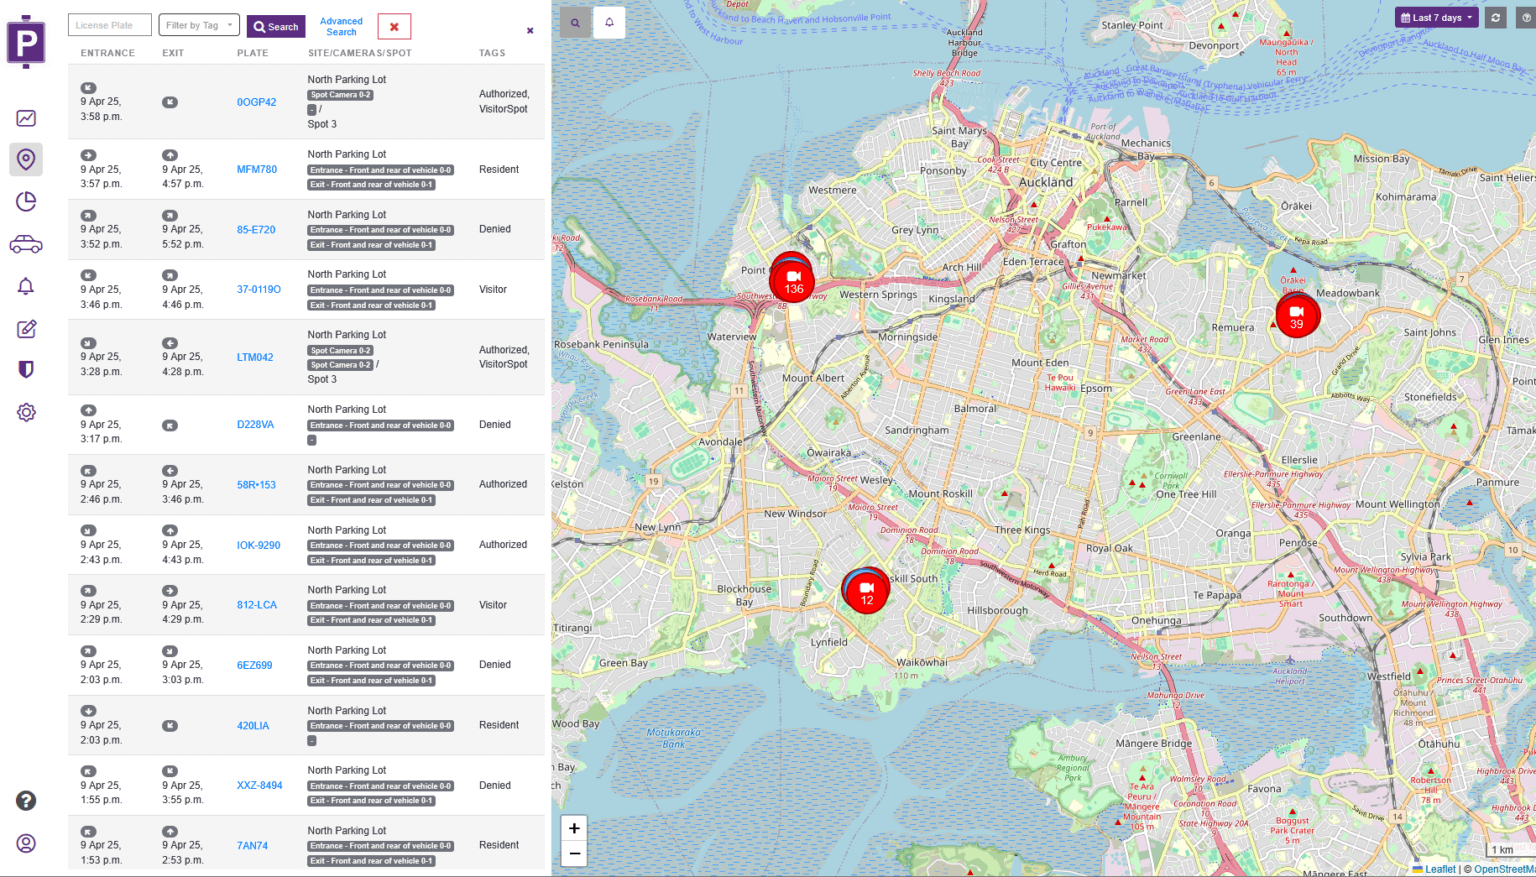Open the user account profile icon
The image size is (1536, 877).
(26, 843)
